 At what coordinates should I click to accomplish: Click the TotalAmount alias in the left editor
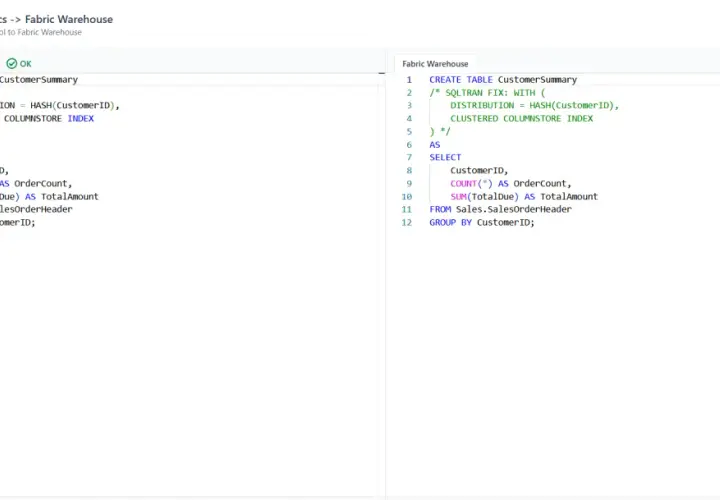point(70,197)
